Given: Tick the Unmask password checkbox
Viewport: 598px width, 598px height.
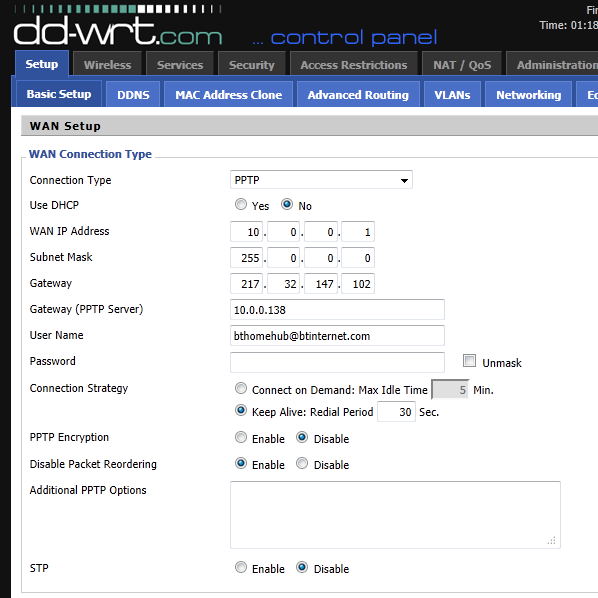Looking at the screenshot, I should [469, 360].
